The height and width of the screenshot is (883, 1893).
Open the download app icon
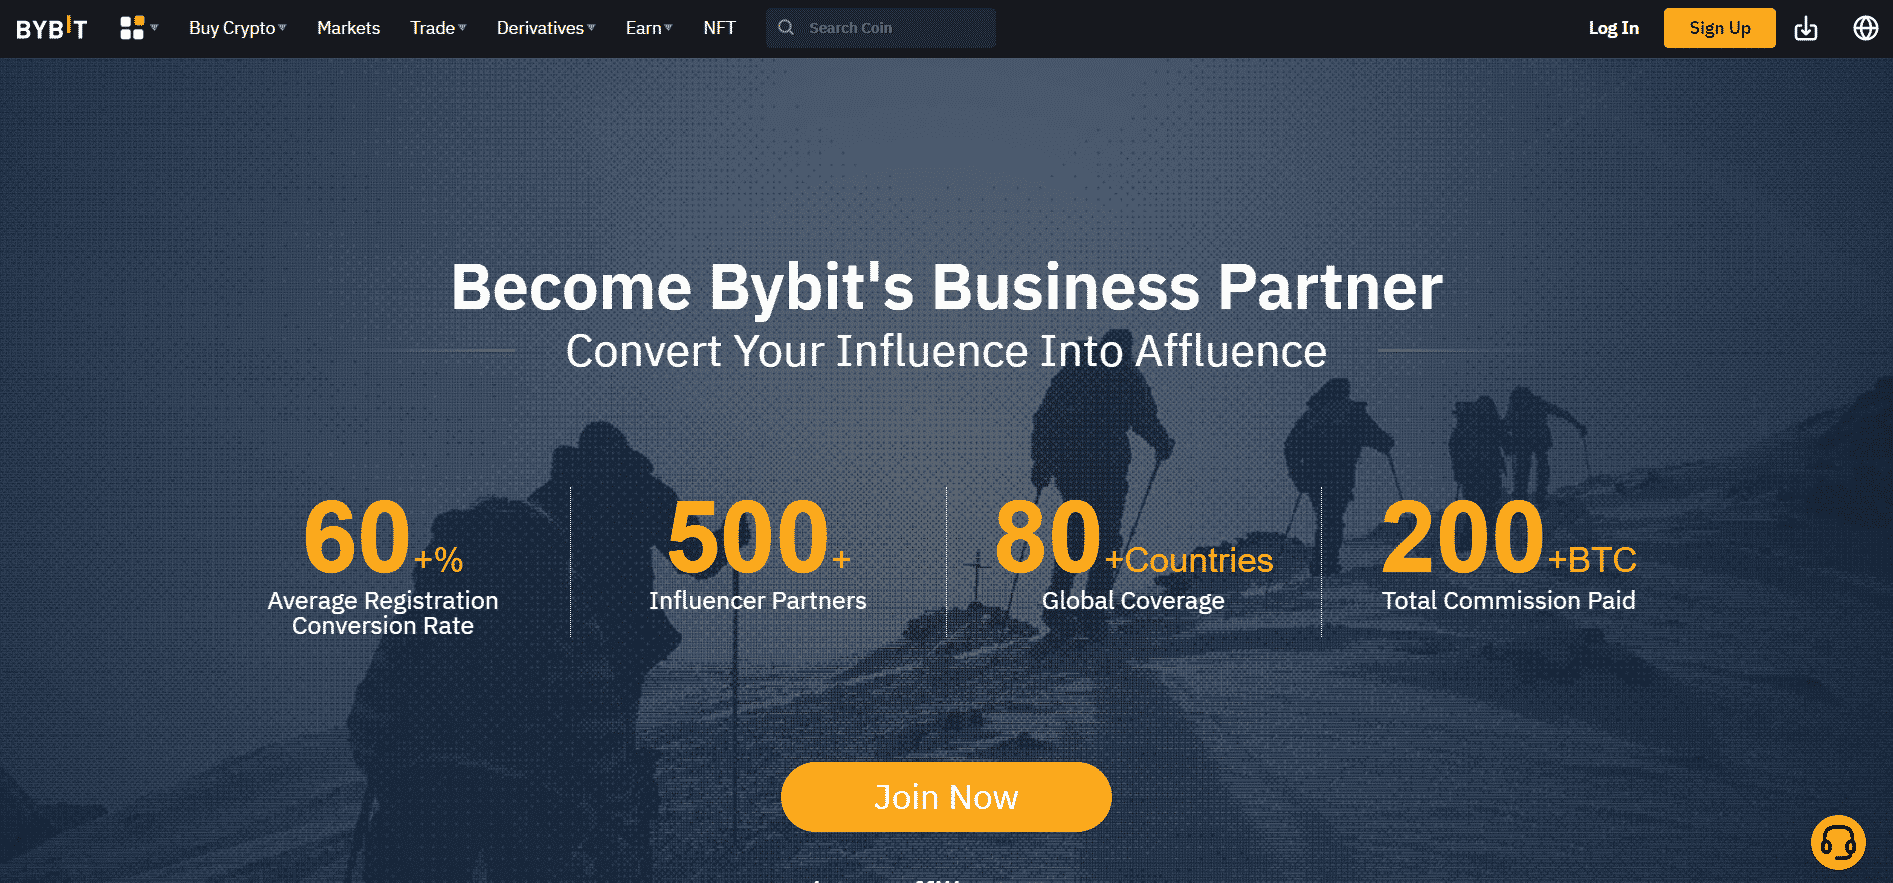(x=1806, y=28)
